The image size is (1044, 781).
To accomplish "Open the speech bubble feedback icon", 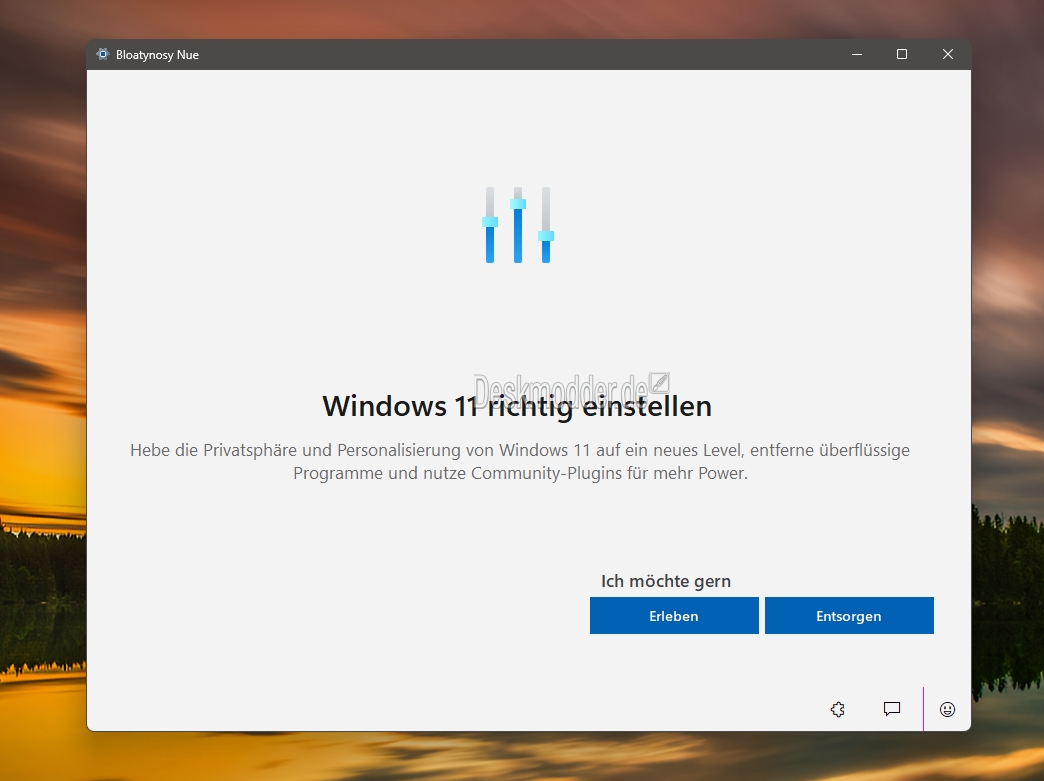I will [x=892, y=709].
